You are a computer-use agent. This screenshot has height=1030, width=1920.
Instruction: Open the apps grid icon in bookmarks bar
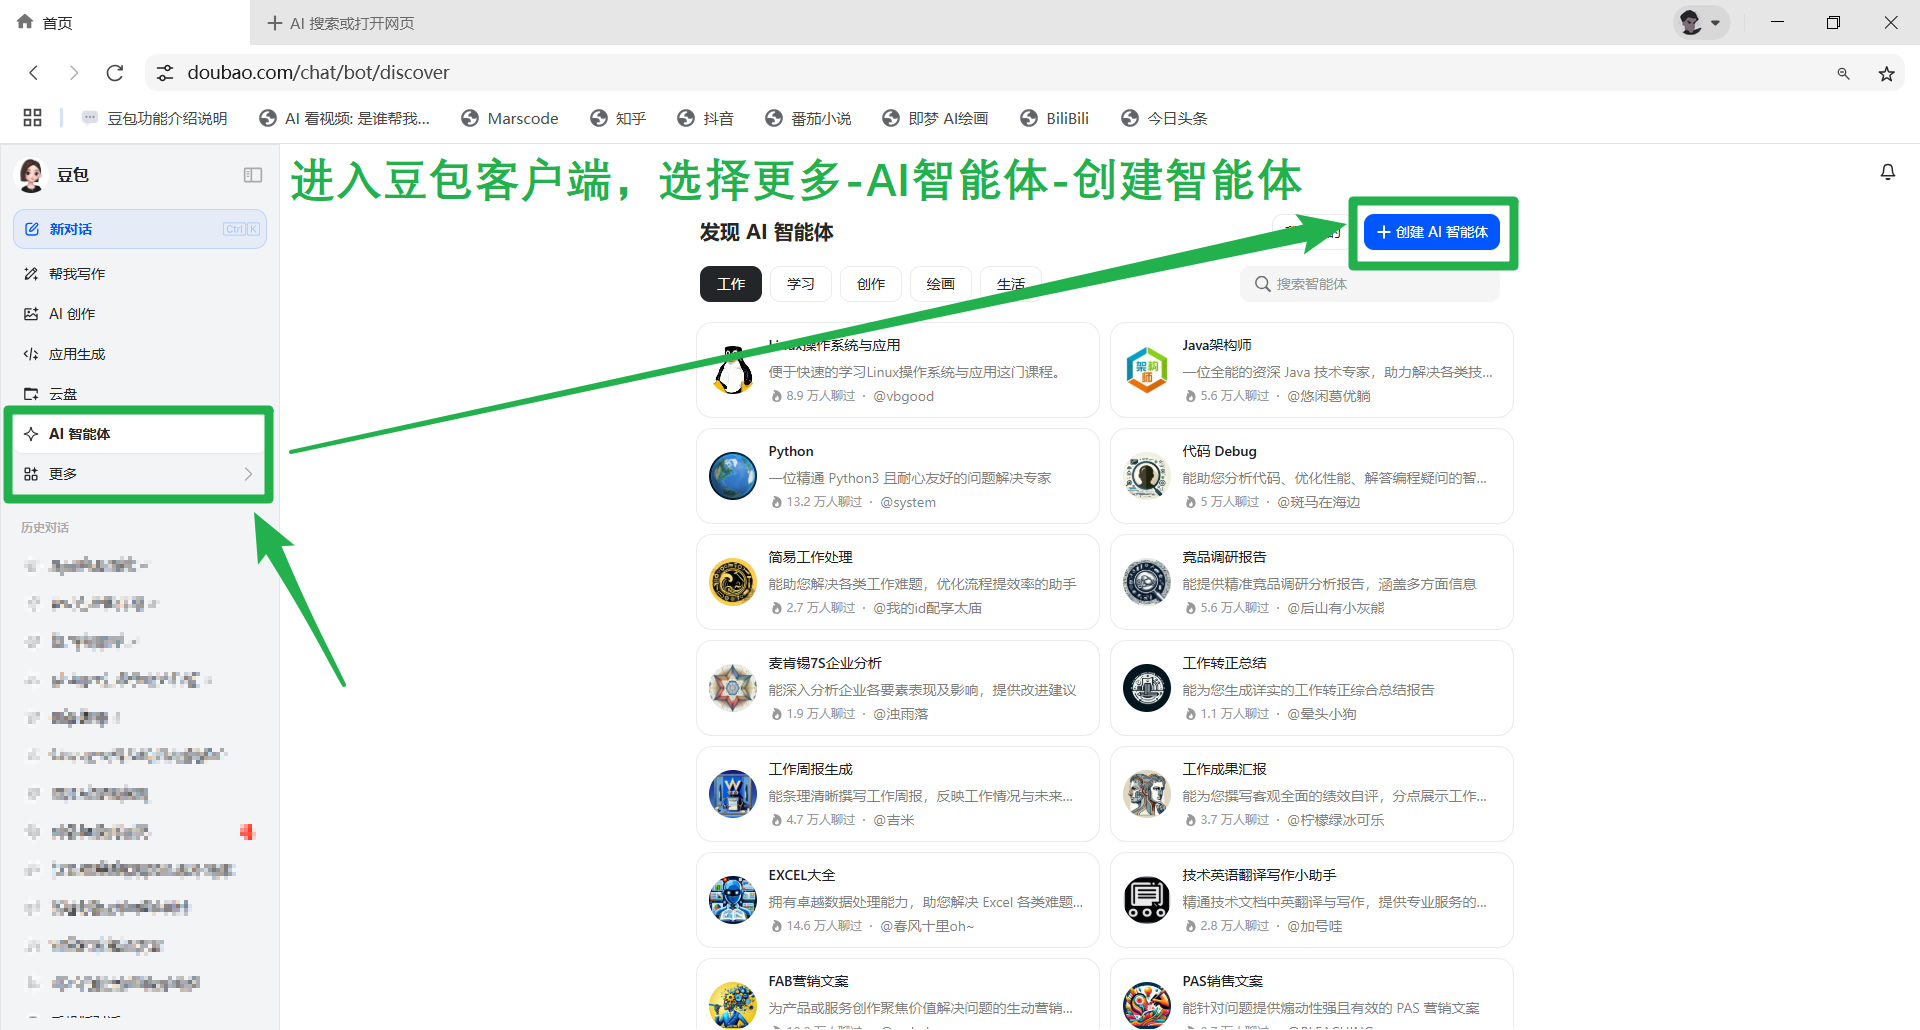point(32,118)
